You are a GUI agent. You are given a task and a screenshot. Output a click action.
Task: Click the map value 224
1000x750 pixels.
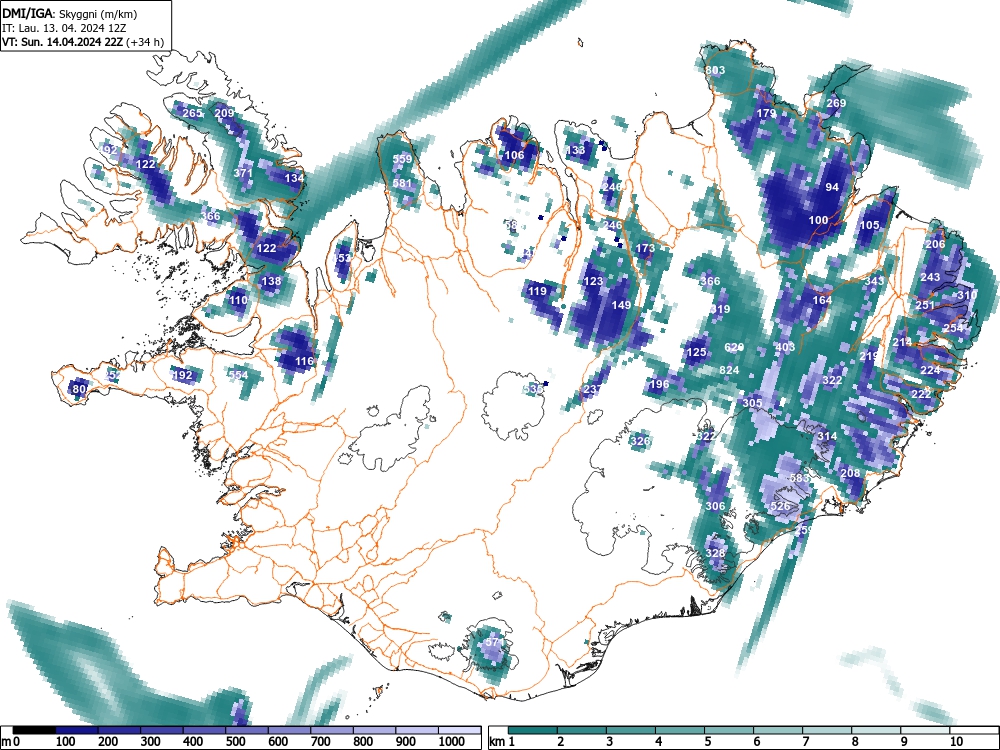click(x=930, y=370)
